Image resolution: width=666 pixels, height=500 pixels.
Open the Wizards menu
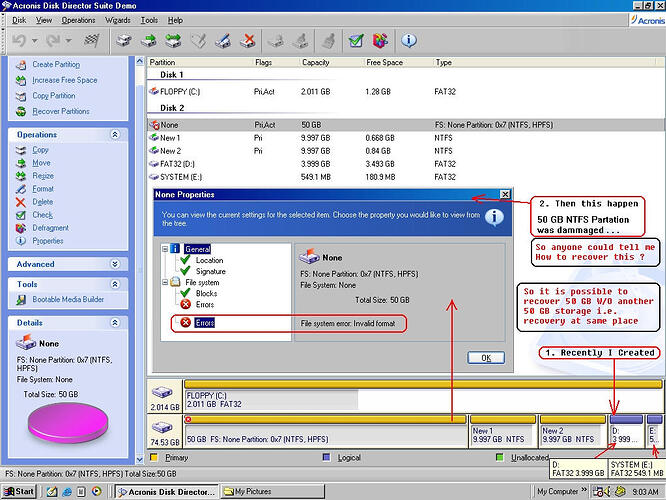click(118, 20)
